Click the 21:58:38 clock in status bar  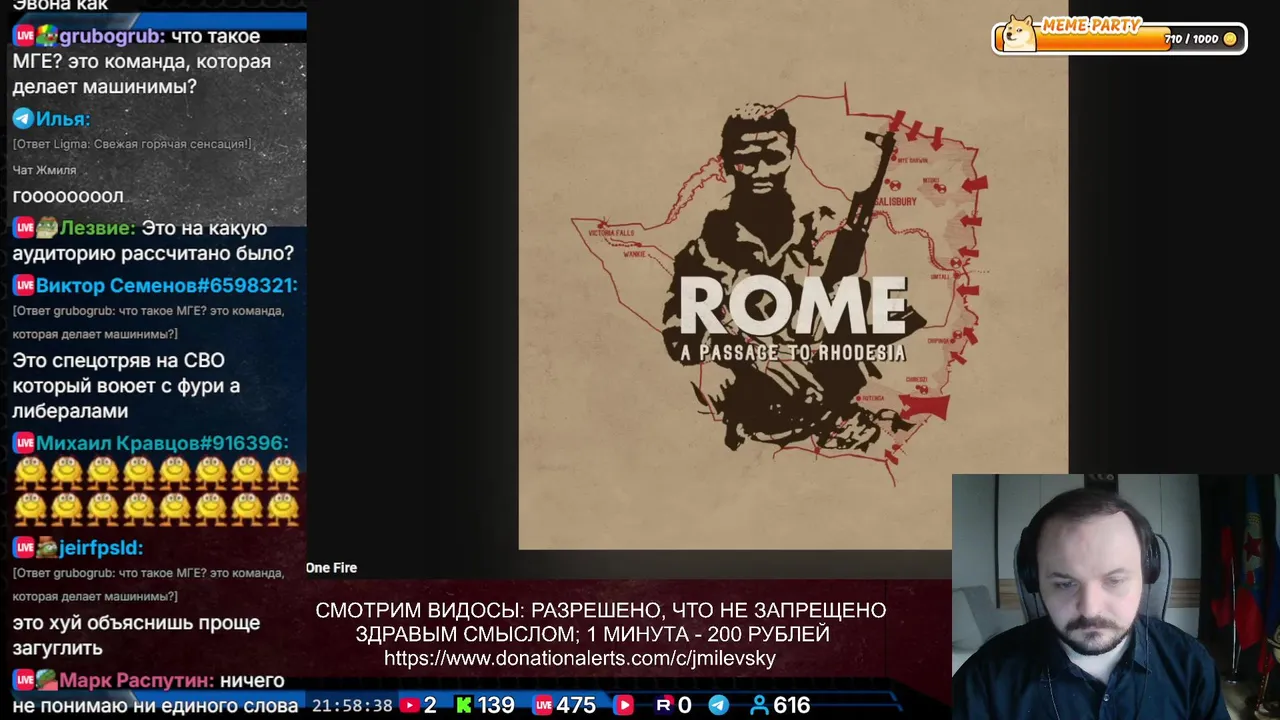pyautogui.click(x=352, y=705)
